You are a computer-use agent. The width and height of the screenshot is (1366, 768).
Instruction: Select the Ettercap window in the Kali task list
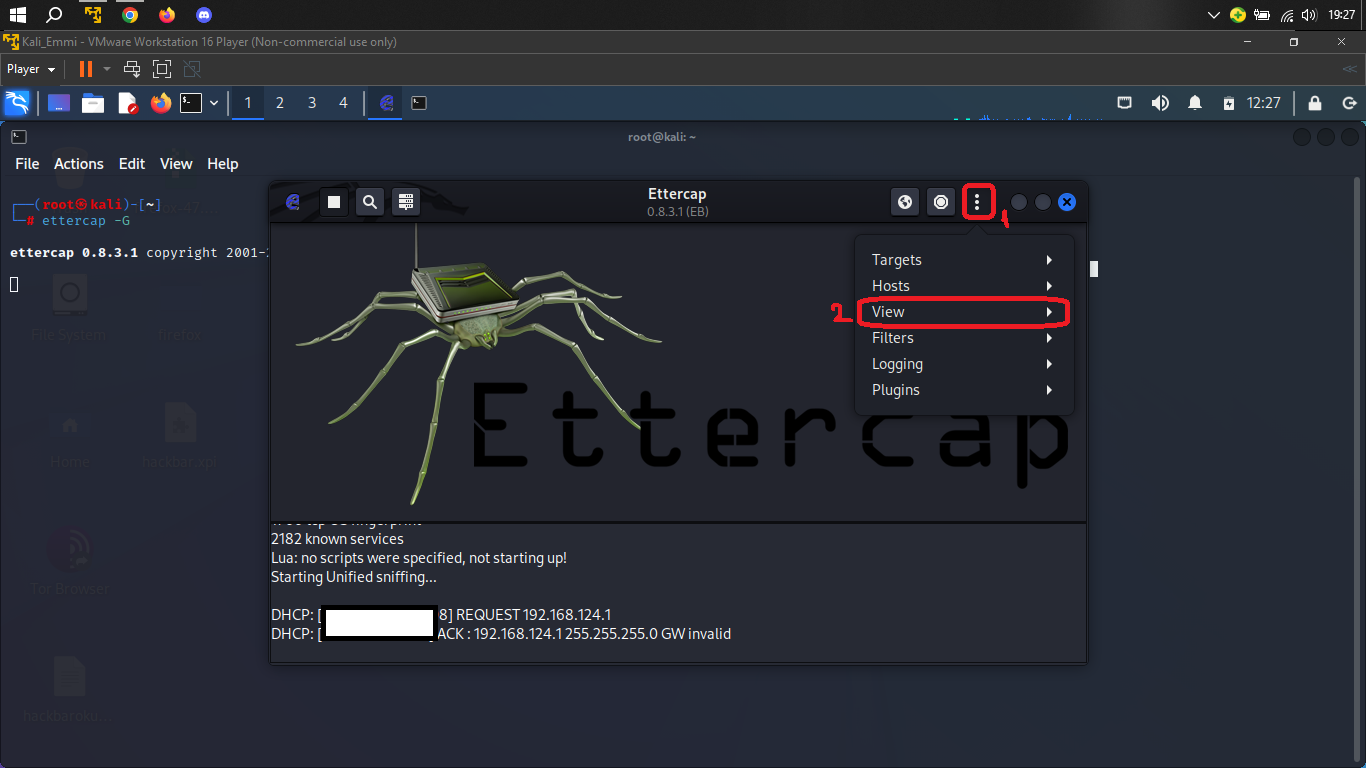(x=387, y=103)
